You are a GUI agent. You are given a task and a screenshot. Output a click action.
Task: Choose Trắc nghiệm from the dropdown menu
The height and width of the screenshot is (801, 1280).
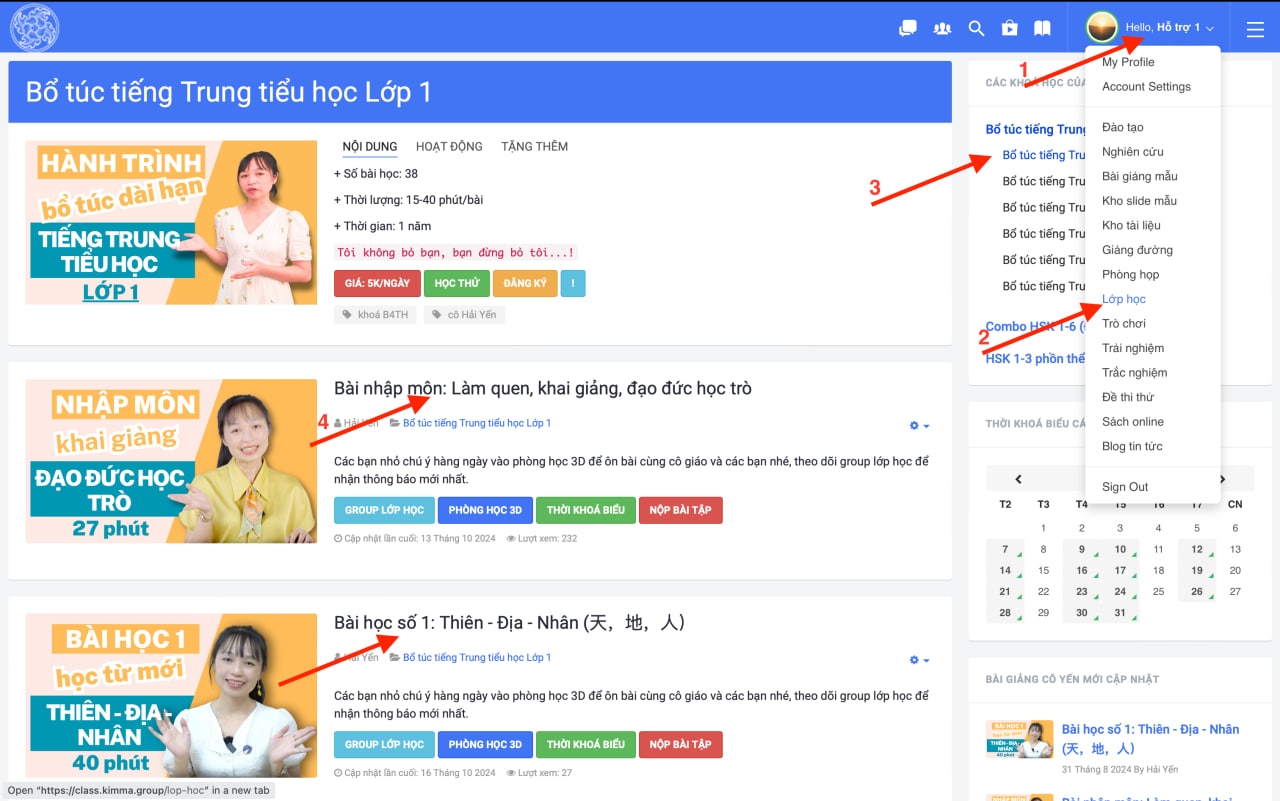[x=1134, y=372]
